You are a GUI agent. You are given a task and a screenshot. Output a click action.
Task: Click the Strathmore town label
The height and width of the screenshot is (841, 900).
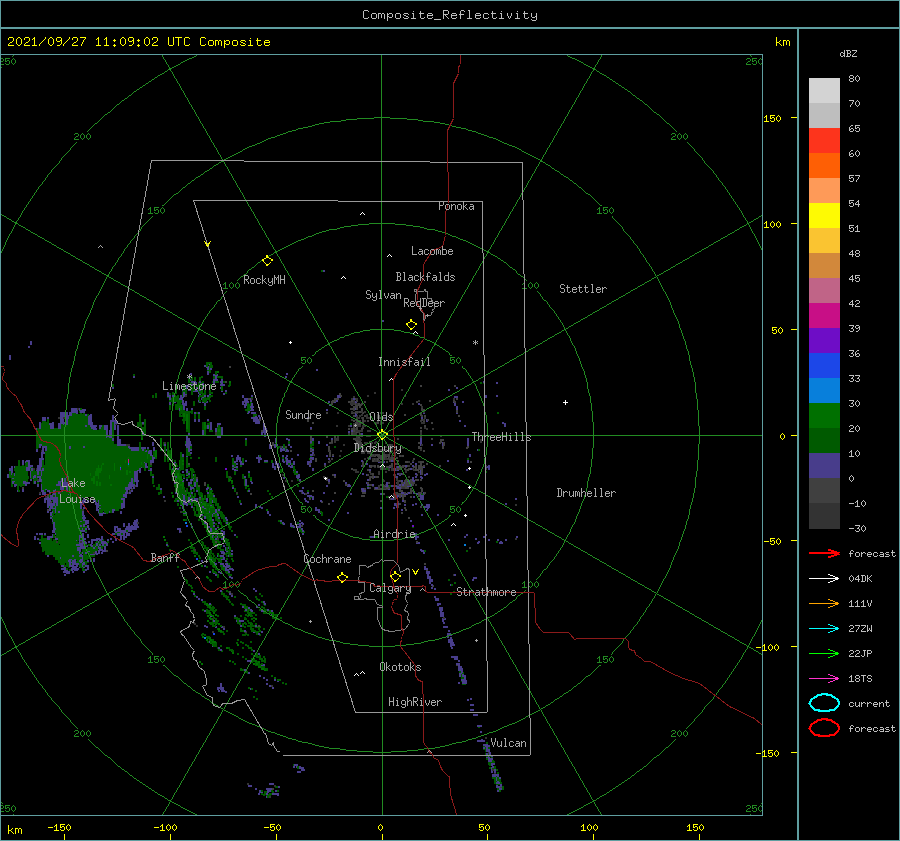point(486,592)
